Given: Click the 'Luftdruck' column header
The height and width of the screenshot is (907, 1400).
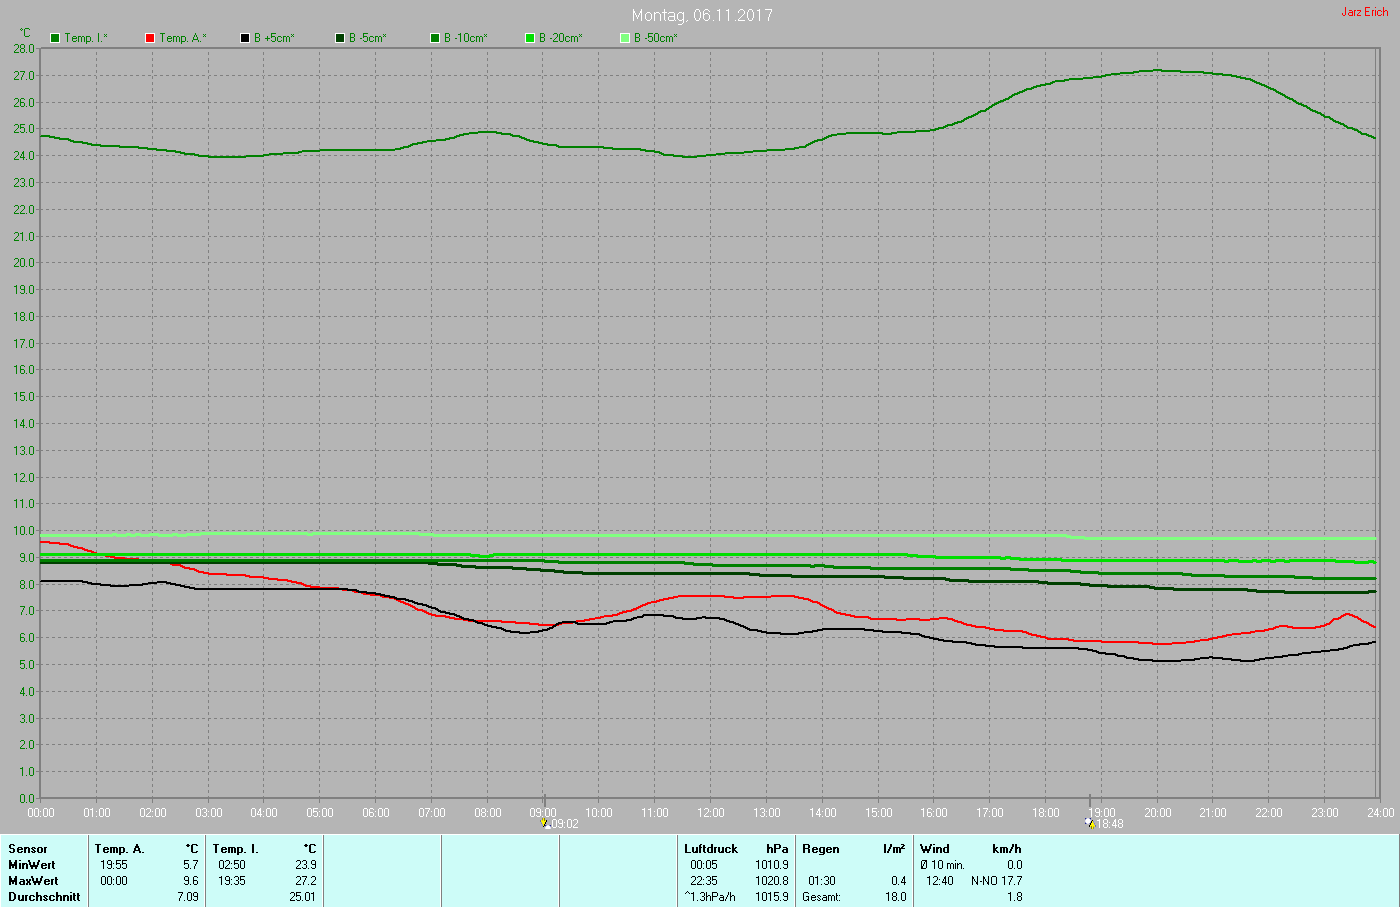Looking at the screenshot, I should click(x=711, y=849).
